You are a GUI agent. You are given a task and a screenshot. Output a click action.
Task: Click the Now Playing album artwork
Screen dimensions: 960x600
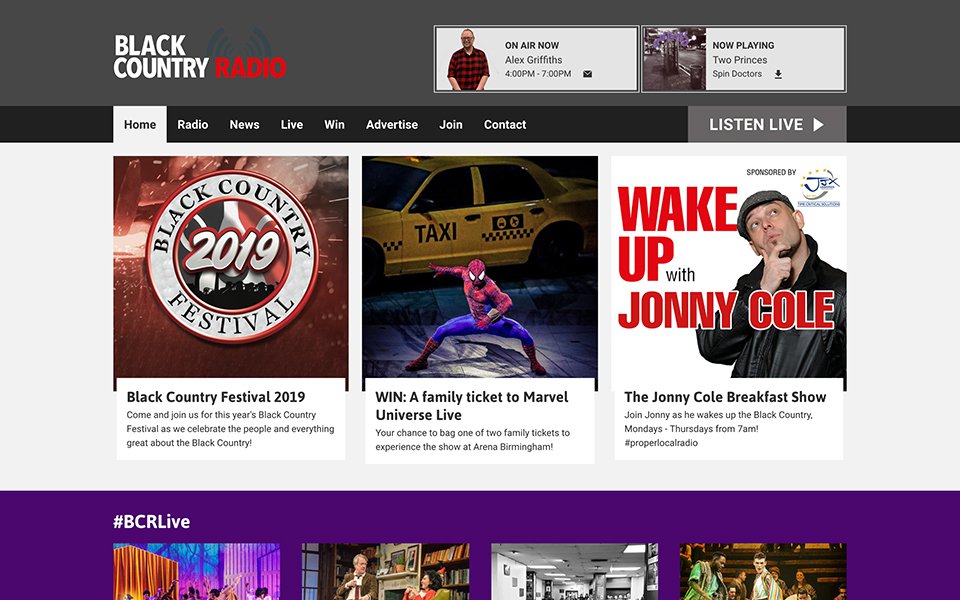point(675,59)
